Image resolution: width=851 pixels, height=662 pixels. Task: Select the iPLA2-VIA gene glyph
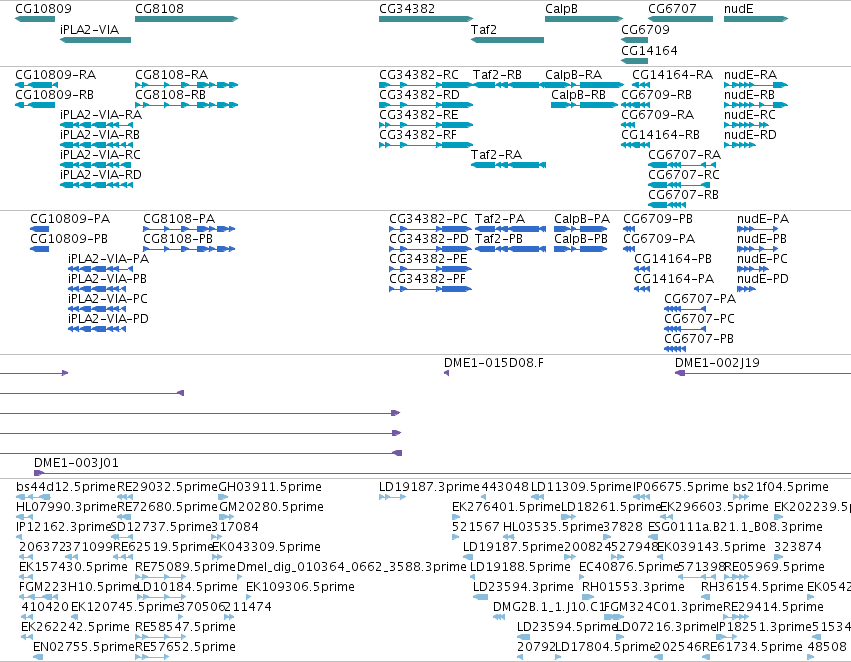click(96, 40)
